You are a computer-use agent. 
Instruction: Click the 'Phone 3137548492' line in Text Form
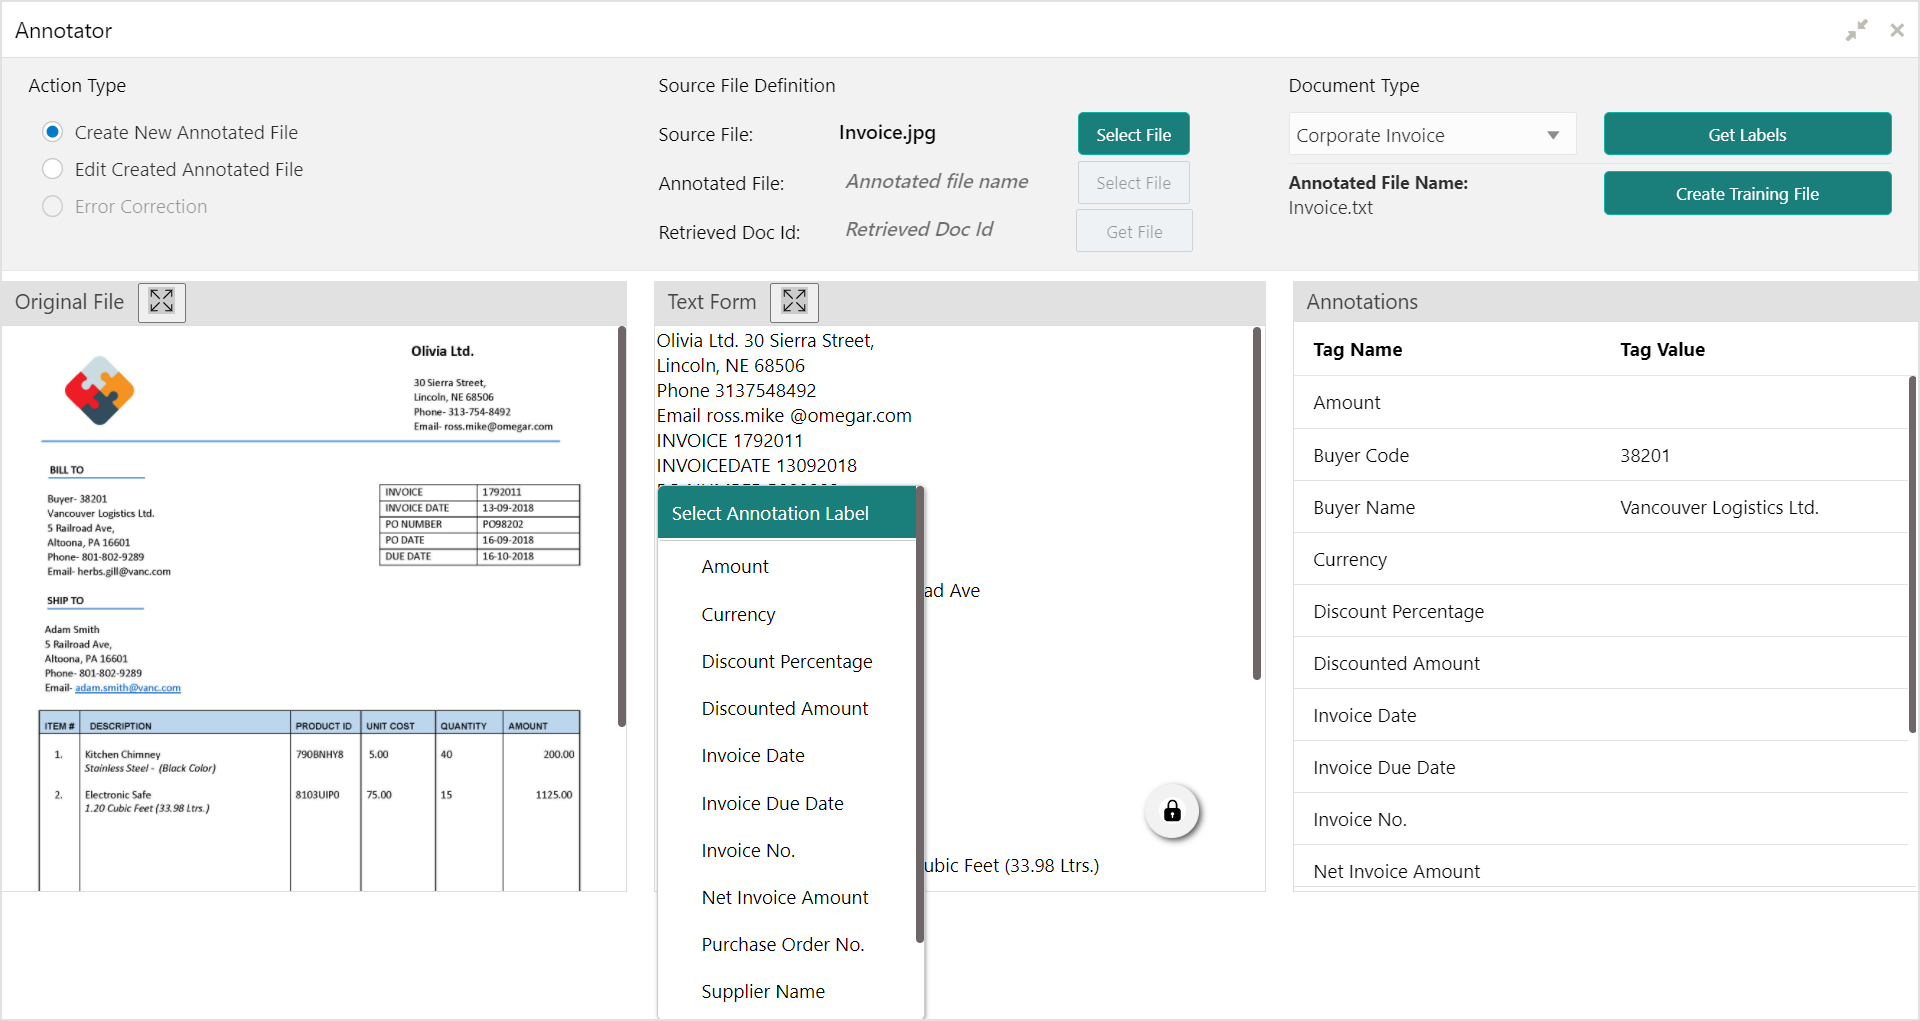coord(736,390)
